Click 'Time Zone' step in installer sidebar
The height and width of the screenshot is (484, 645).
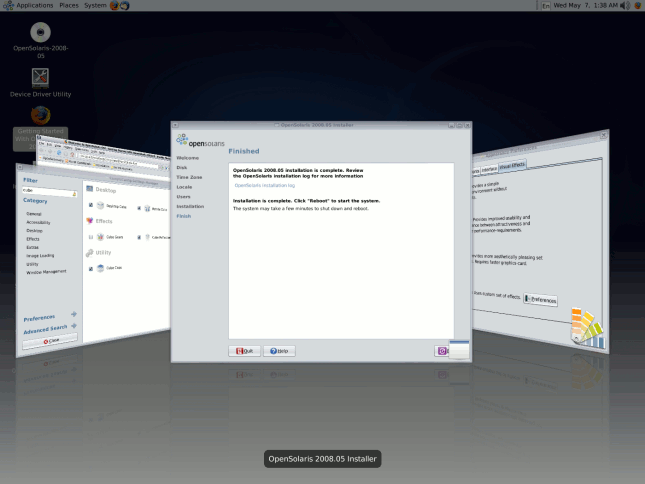click(x=189, y=177)
